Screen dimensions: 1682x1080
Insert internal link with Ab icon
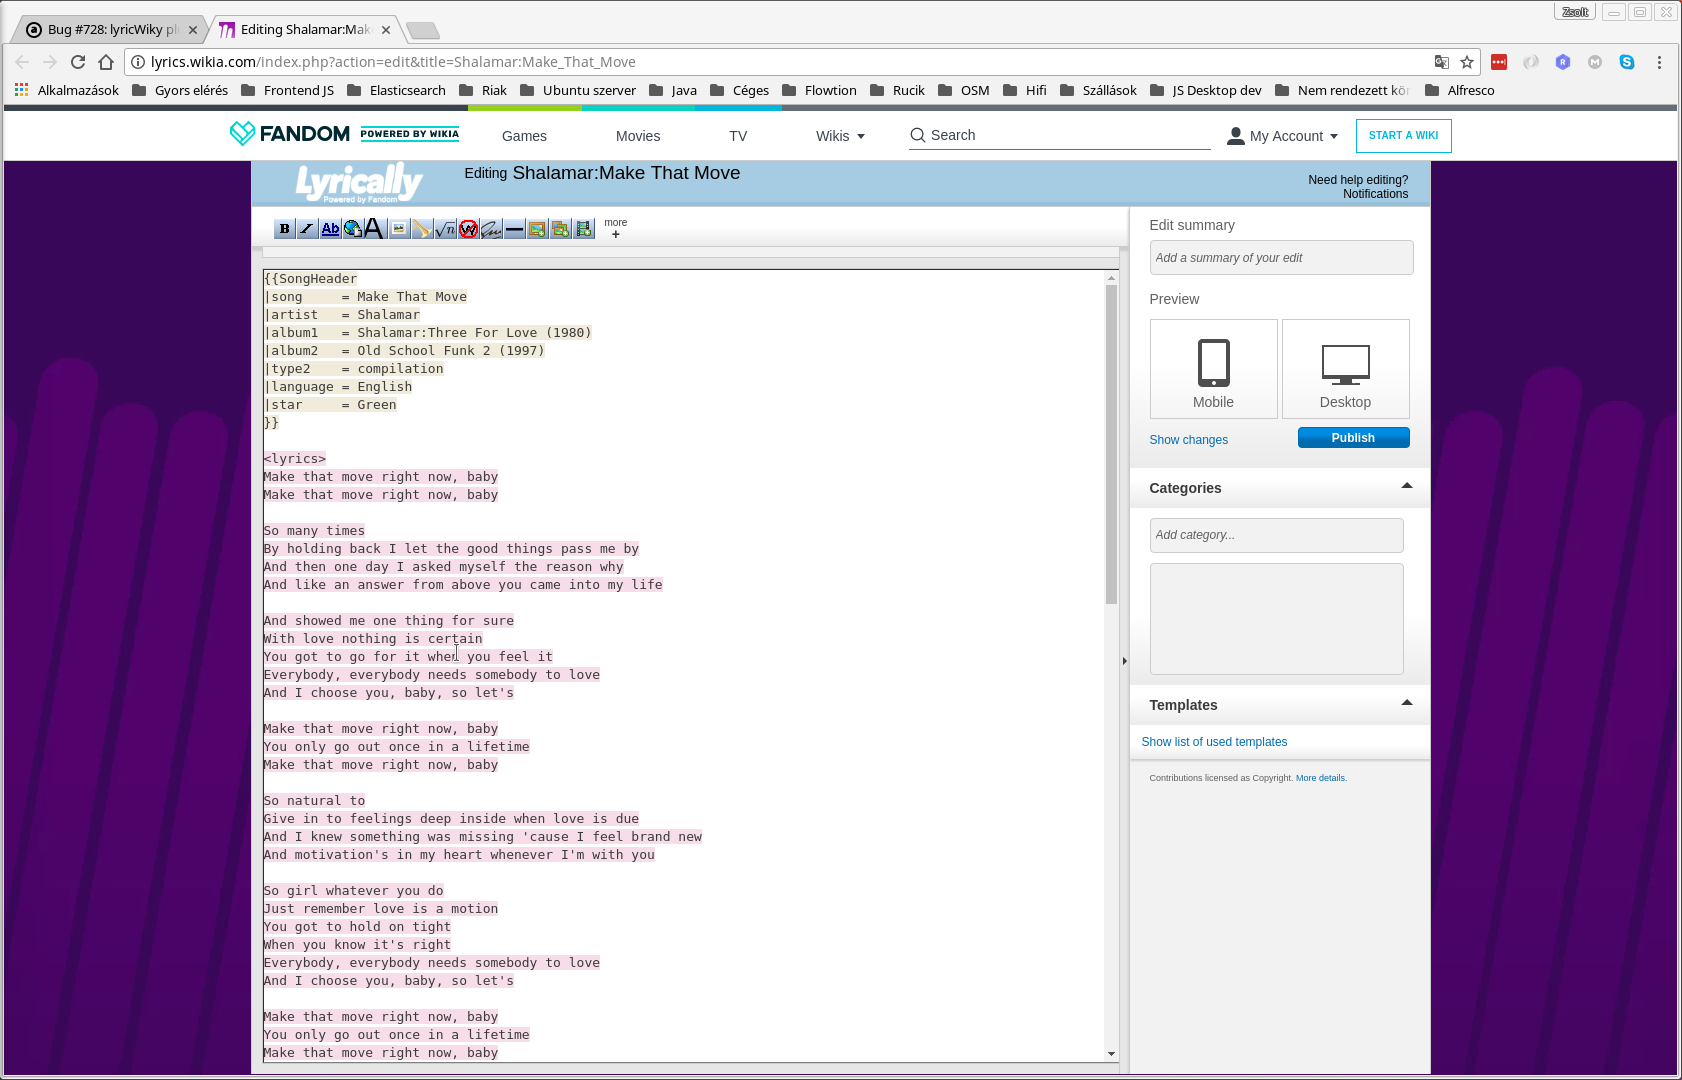pos(330,229)
